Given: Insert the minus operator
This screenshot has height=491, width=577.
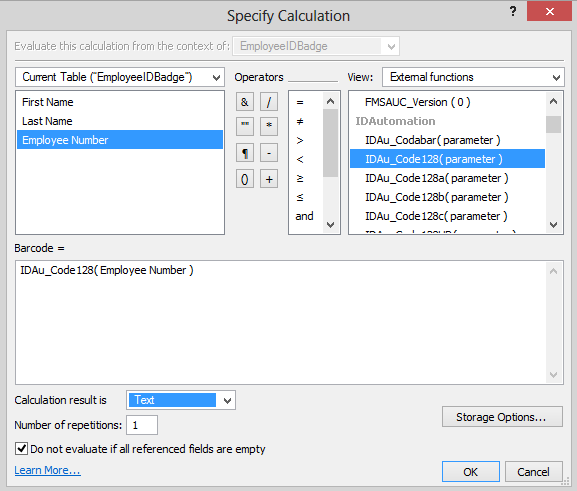Looking at the screenshot, I should (269, 153).
